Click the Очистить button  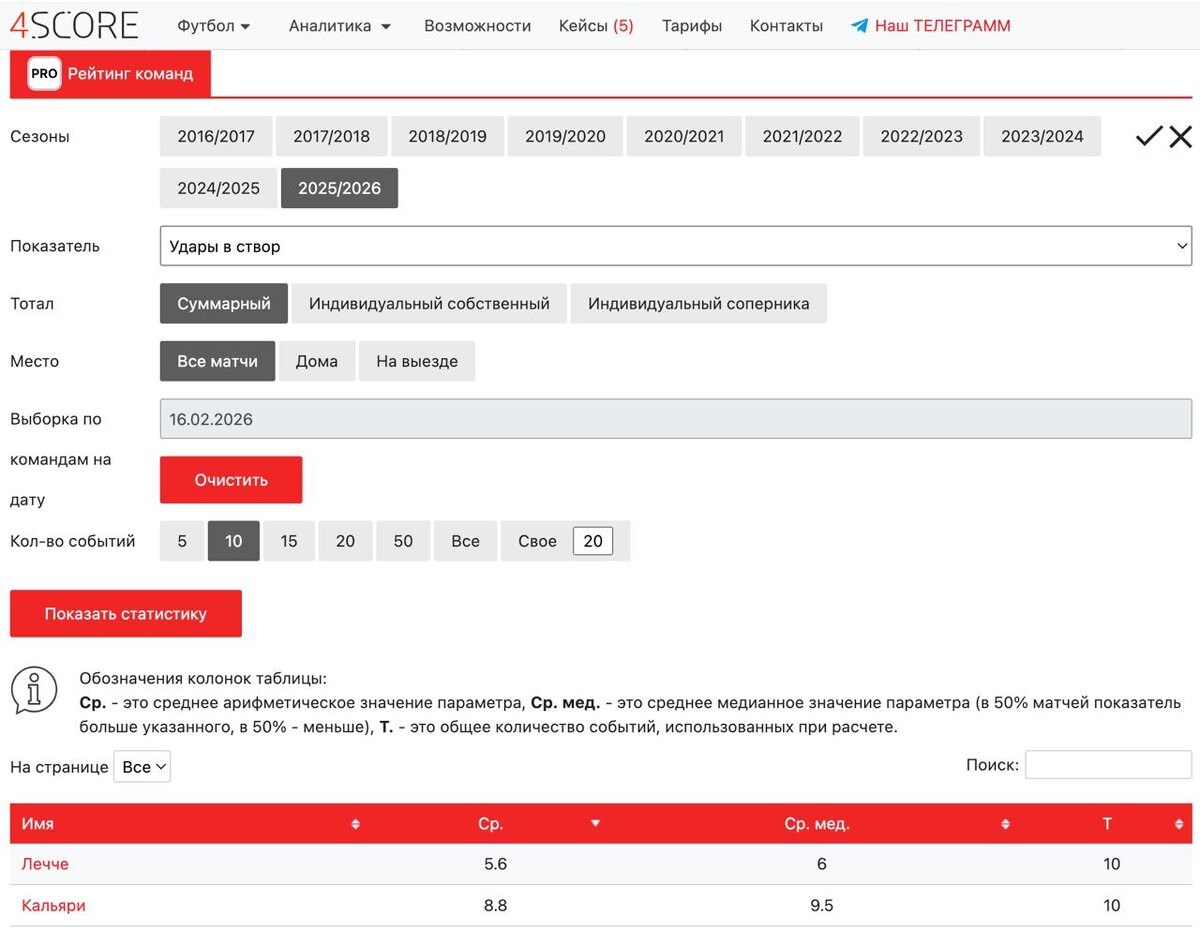click(231, 480)
